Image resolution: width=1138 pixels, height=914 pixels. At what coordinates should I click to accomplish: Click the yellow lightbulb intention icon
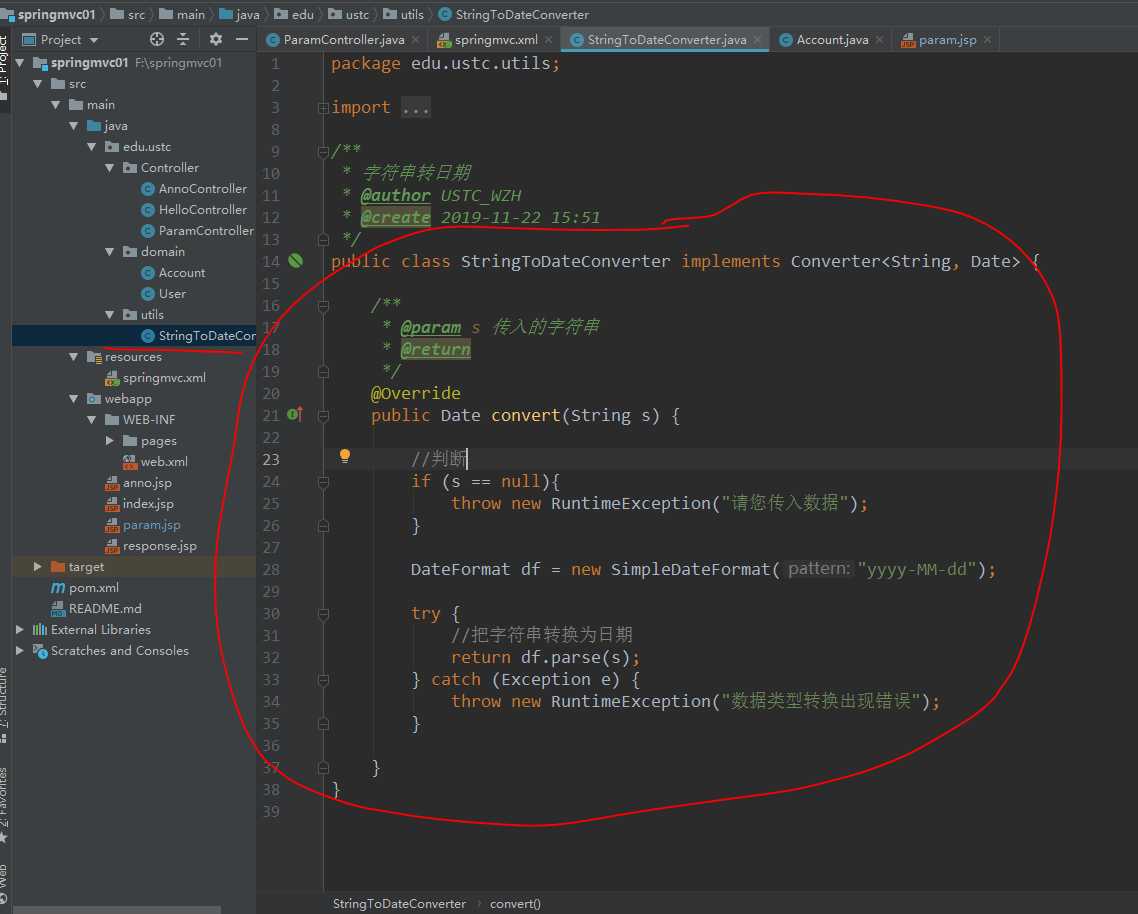(345, 456)
